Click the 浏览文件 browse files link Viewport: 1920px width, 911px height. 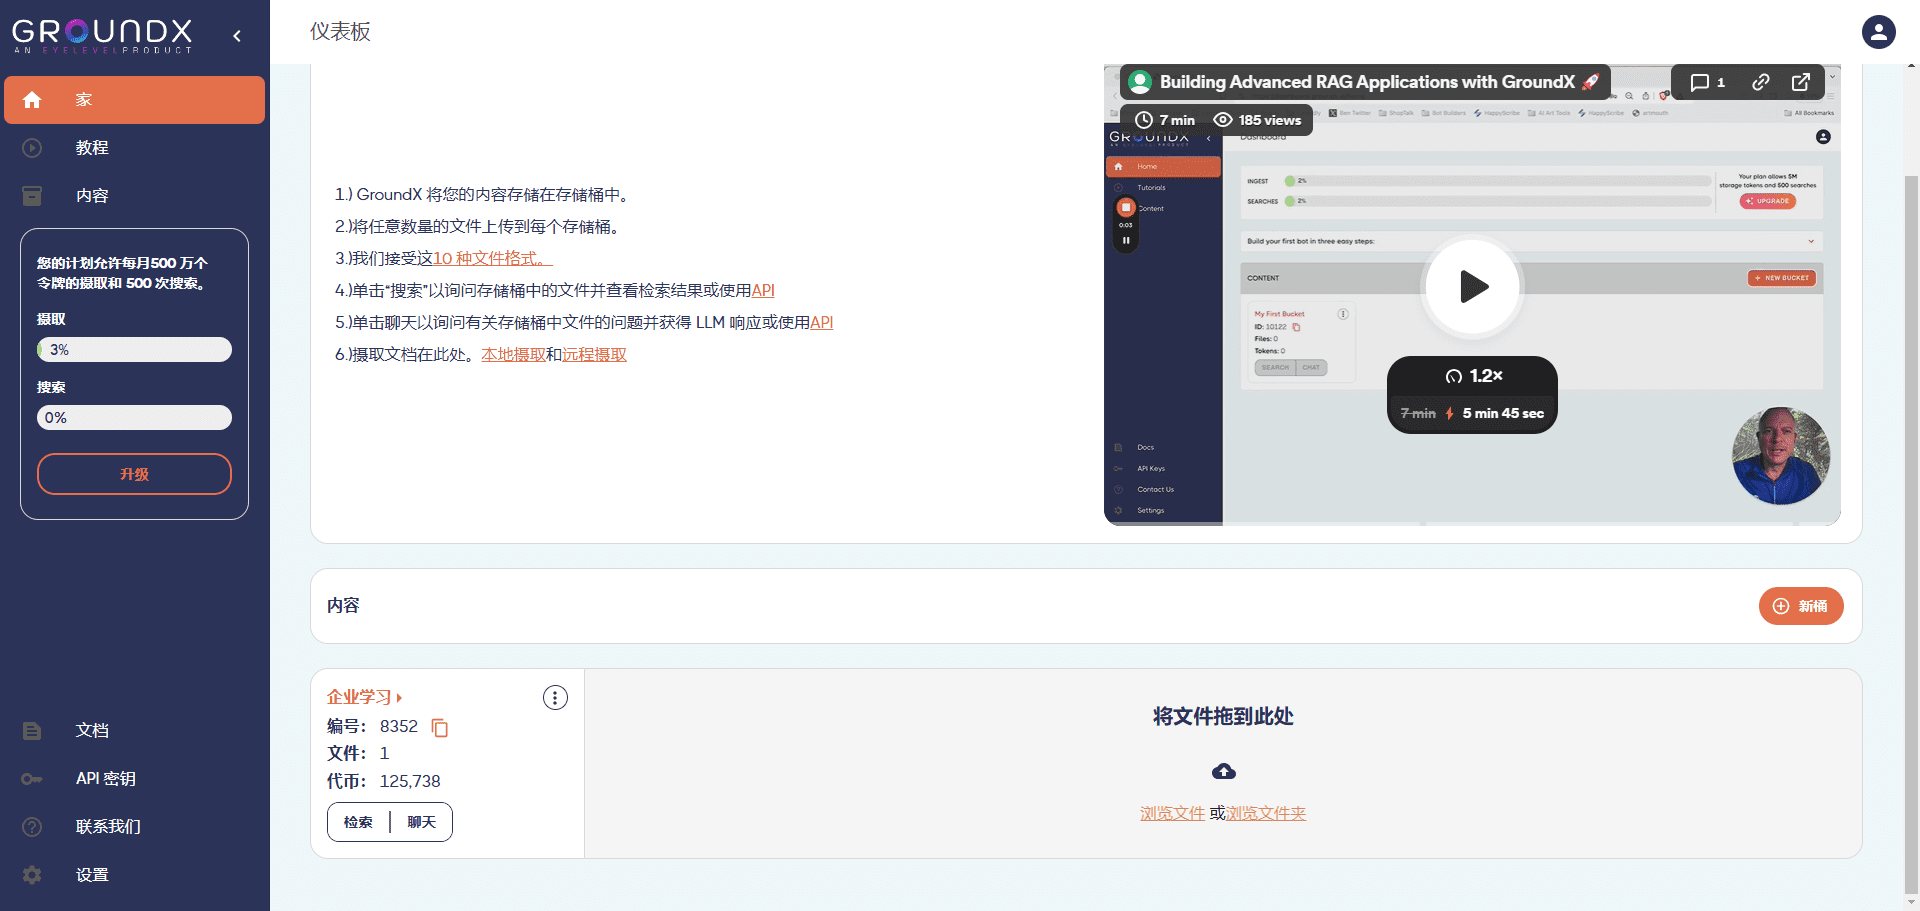click(1172, 814)
